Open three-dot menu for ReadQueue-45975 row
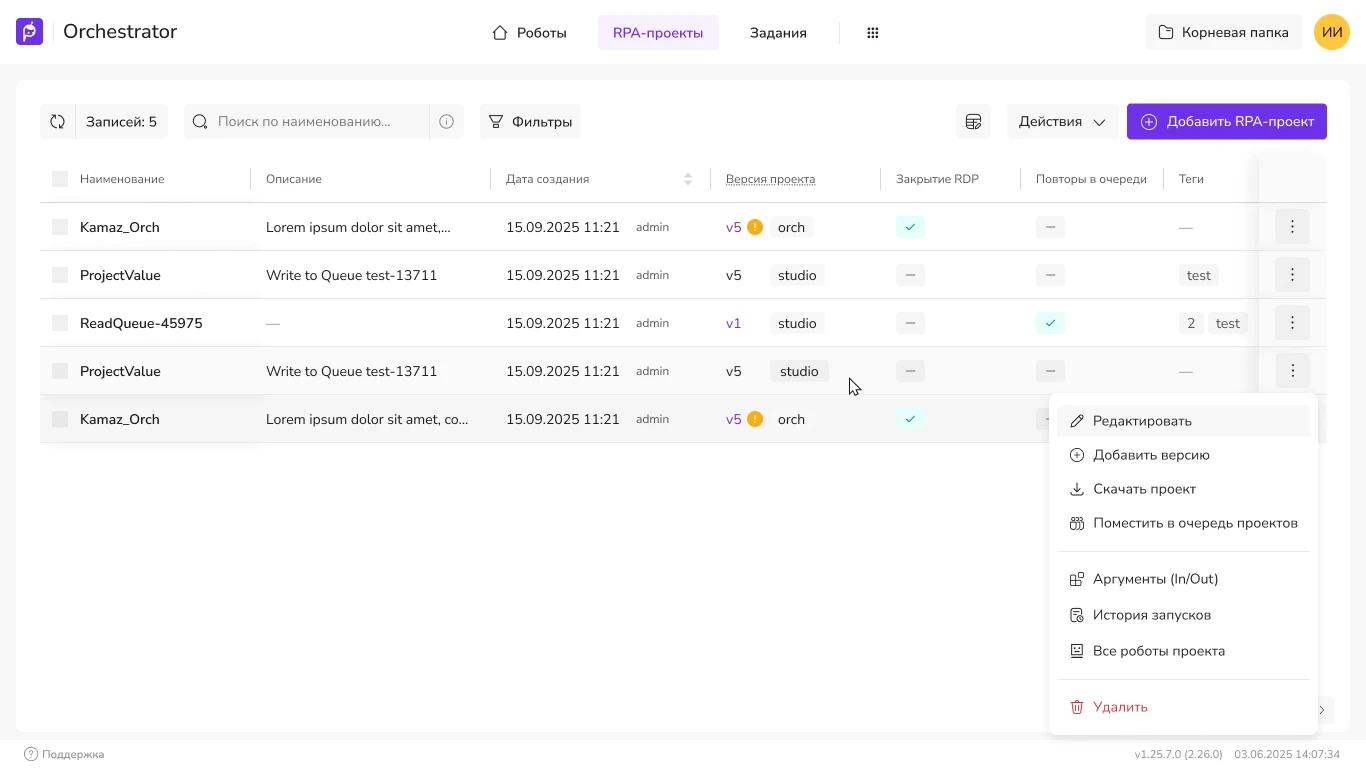This screenshot has height=768, width=1366. point(1292,323)
